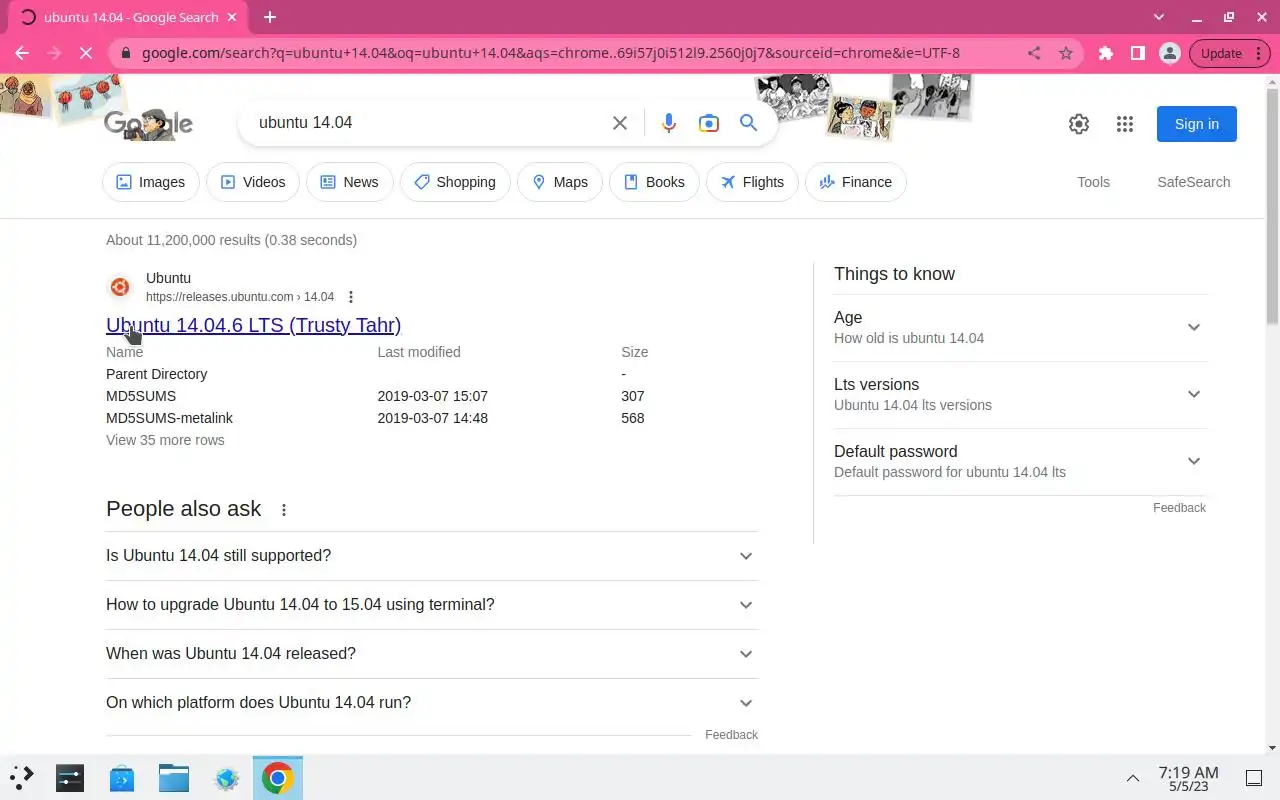Go back to the previous page
1280x800 pixels.
click(x=22, y=53)
